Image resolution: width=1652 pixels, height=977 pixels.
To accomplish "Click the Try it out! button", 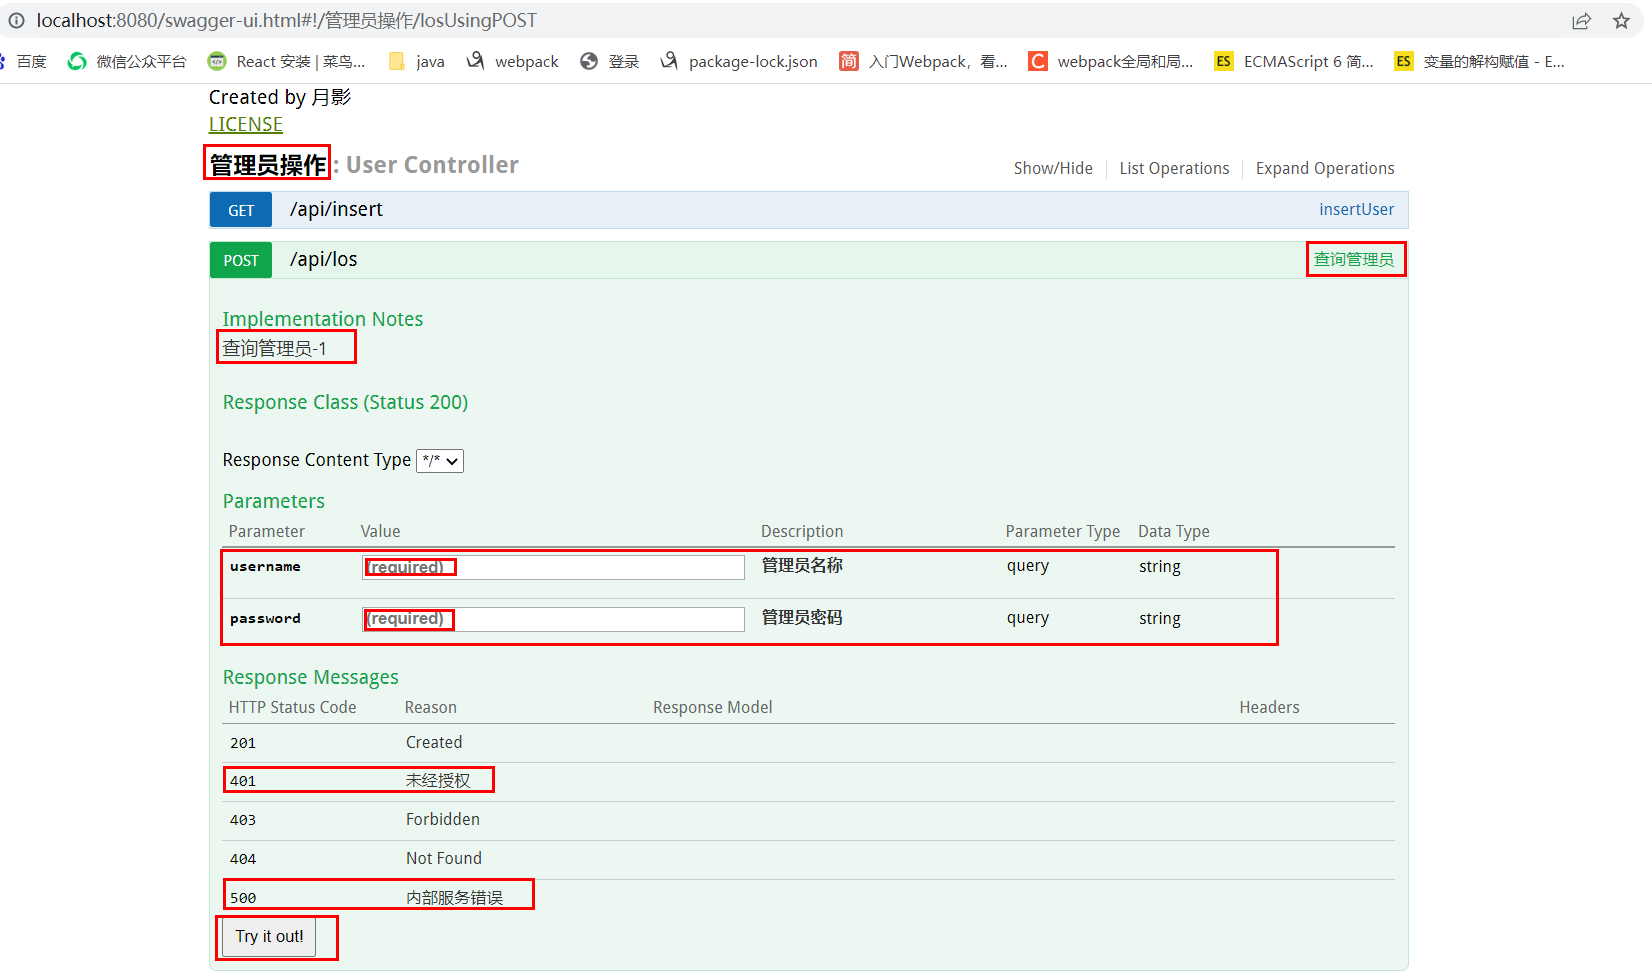I will pyautogui.click(x=269, y=937).
